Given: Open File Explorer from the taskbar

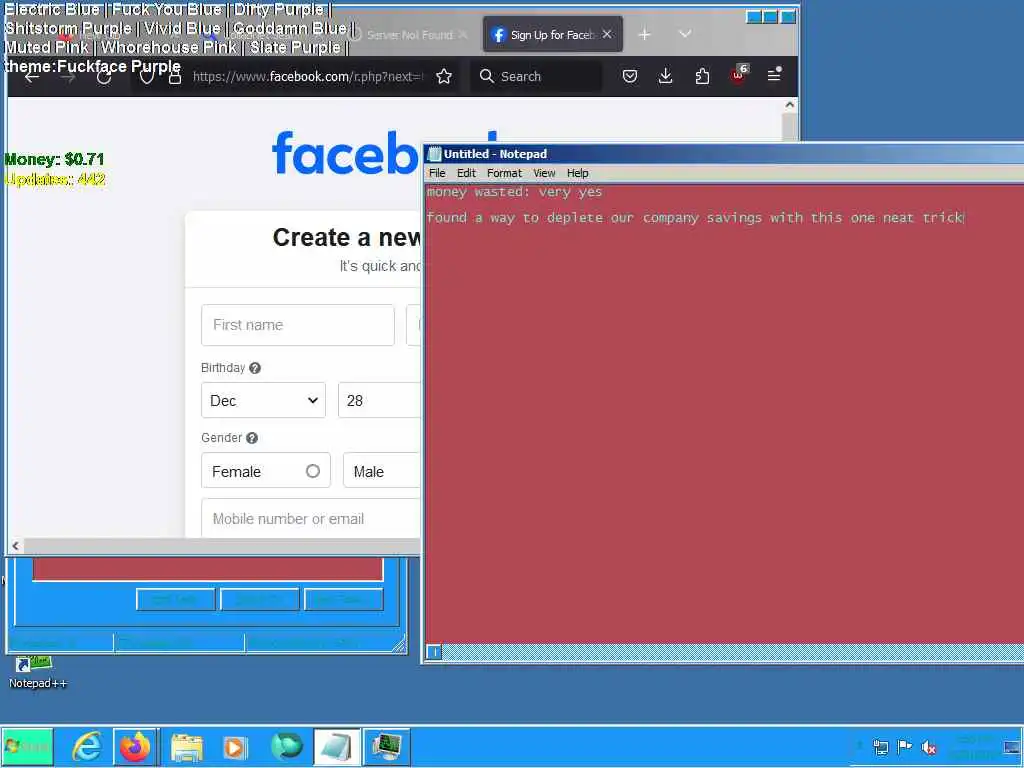Looking at the screenshot, I should (187, 746).
